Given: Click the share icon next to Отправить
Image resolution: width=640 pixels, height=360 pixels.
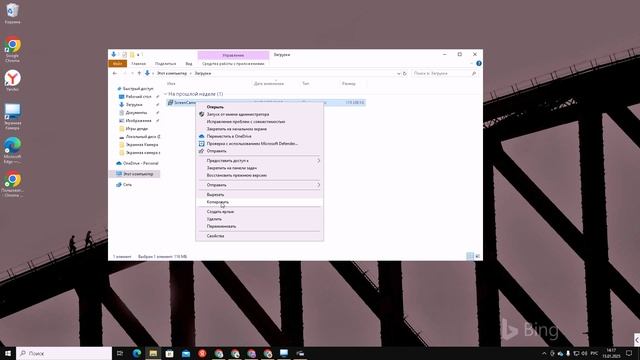Looking at the screenshot, I should pyautogui.click(x=201, y=151).
